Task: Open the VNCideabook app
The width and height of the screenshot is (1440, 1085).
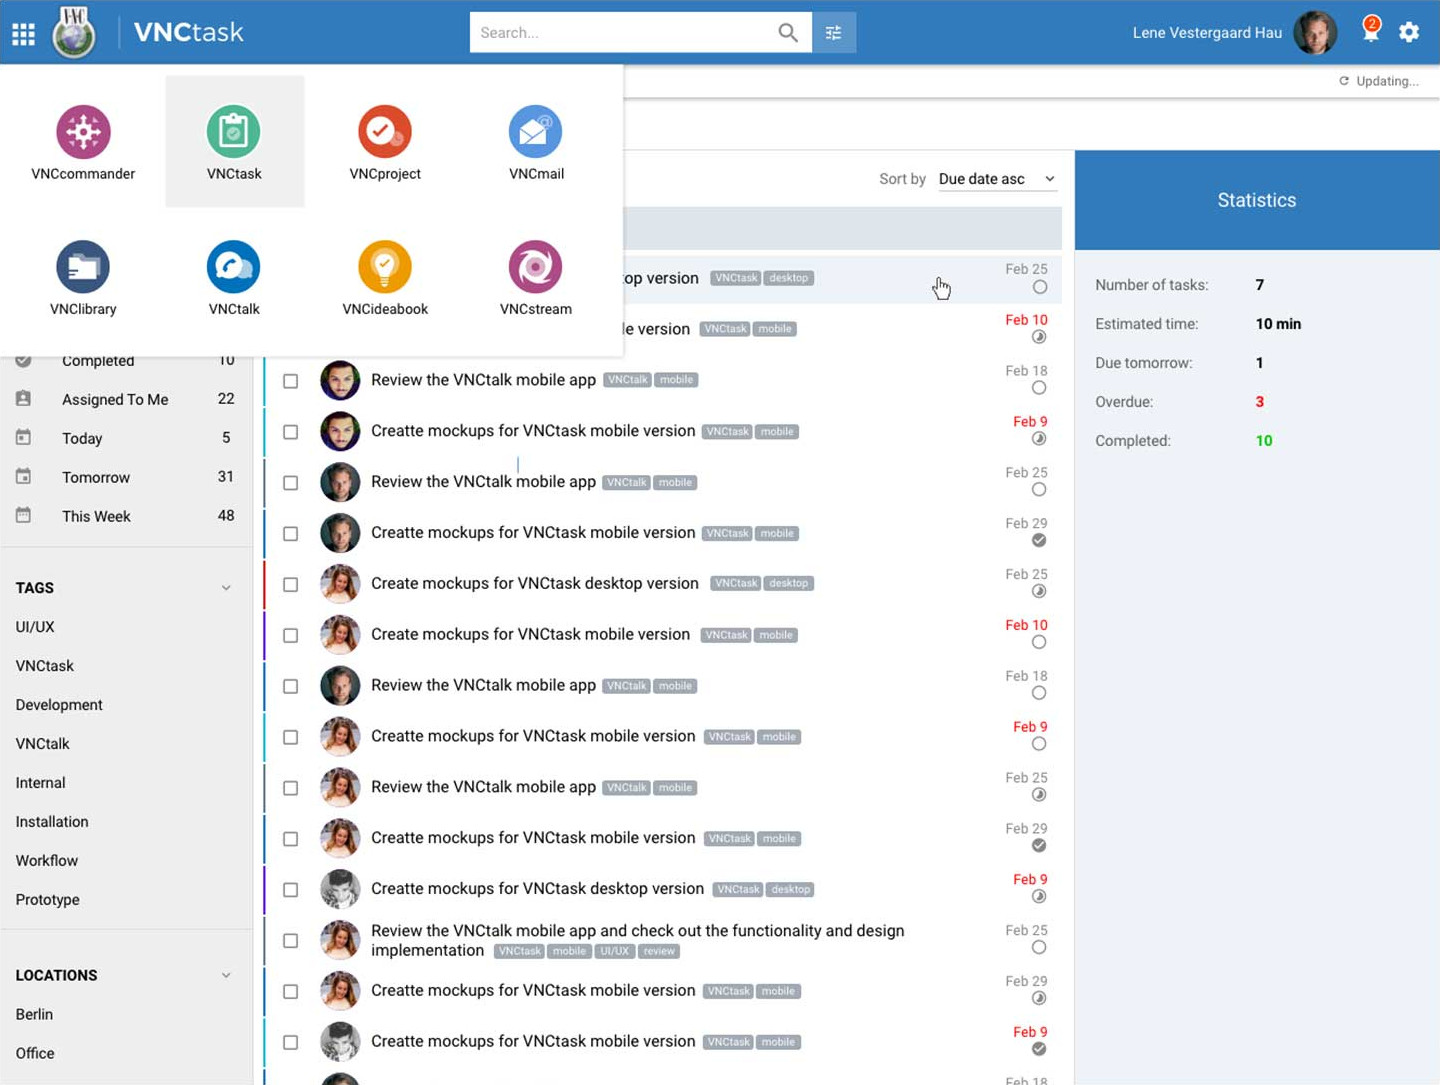Action: pyautogui.click(x=385, y=268)
